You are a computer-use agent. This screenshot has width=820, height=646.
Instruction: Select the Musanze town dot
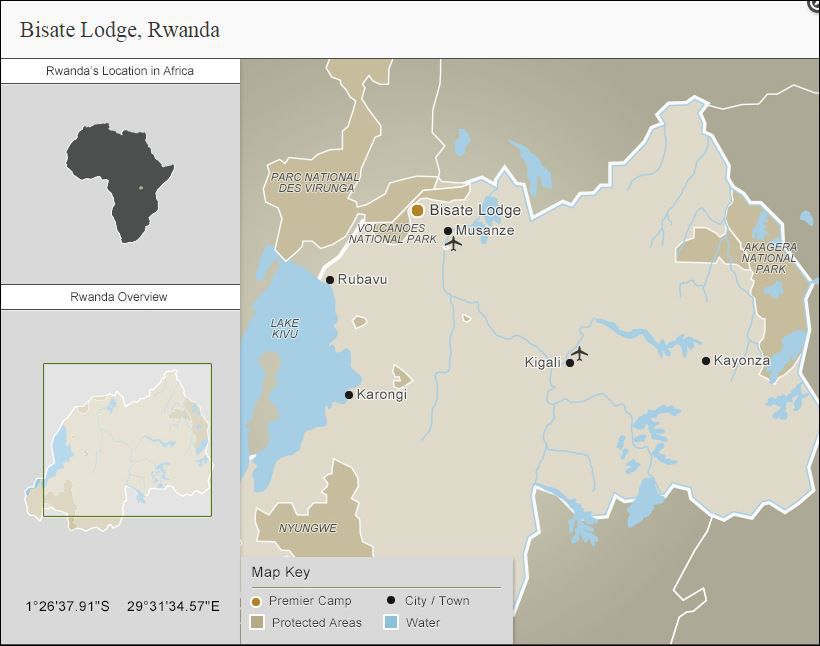pyautogui.click(x=448, y=231)
